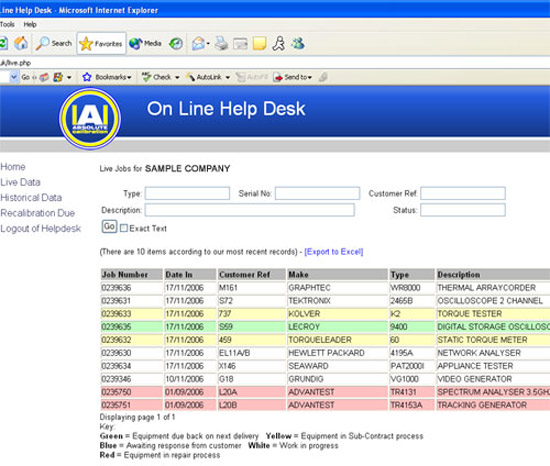Open the Bookmarks dropdown
Screen dimensions: 550x466
point(107,77)
